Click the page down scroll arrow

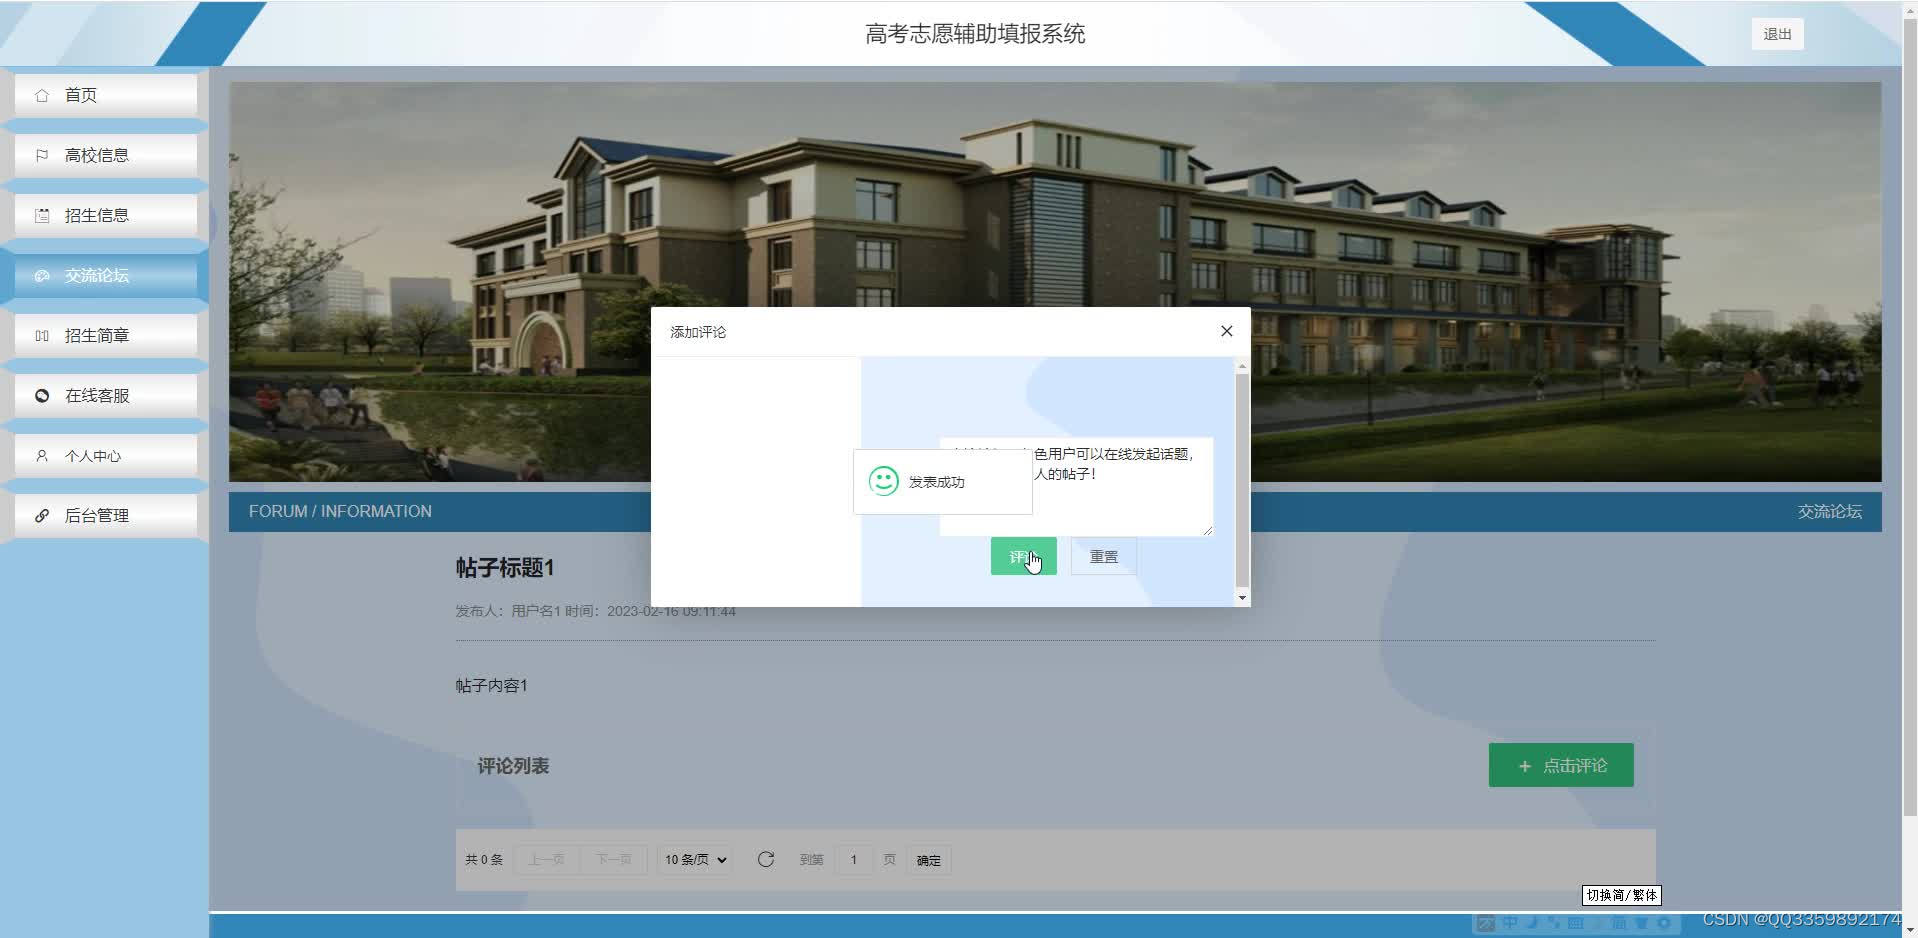pyautogui.click(x=1910, y=929)
